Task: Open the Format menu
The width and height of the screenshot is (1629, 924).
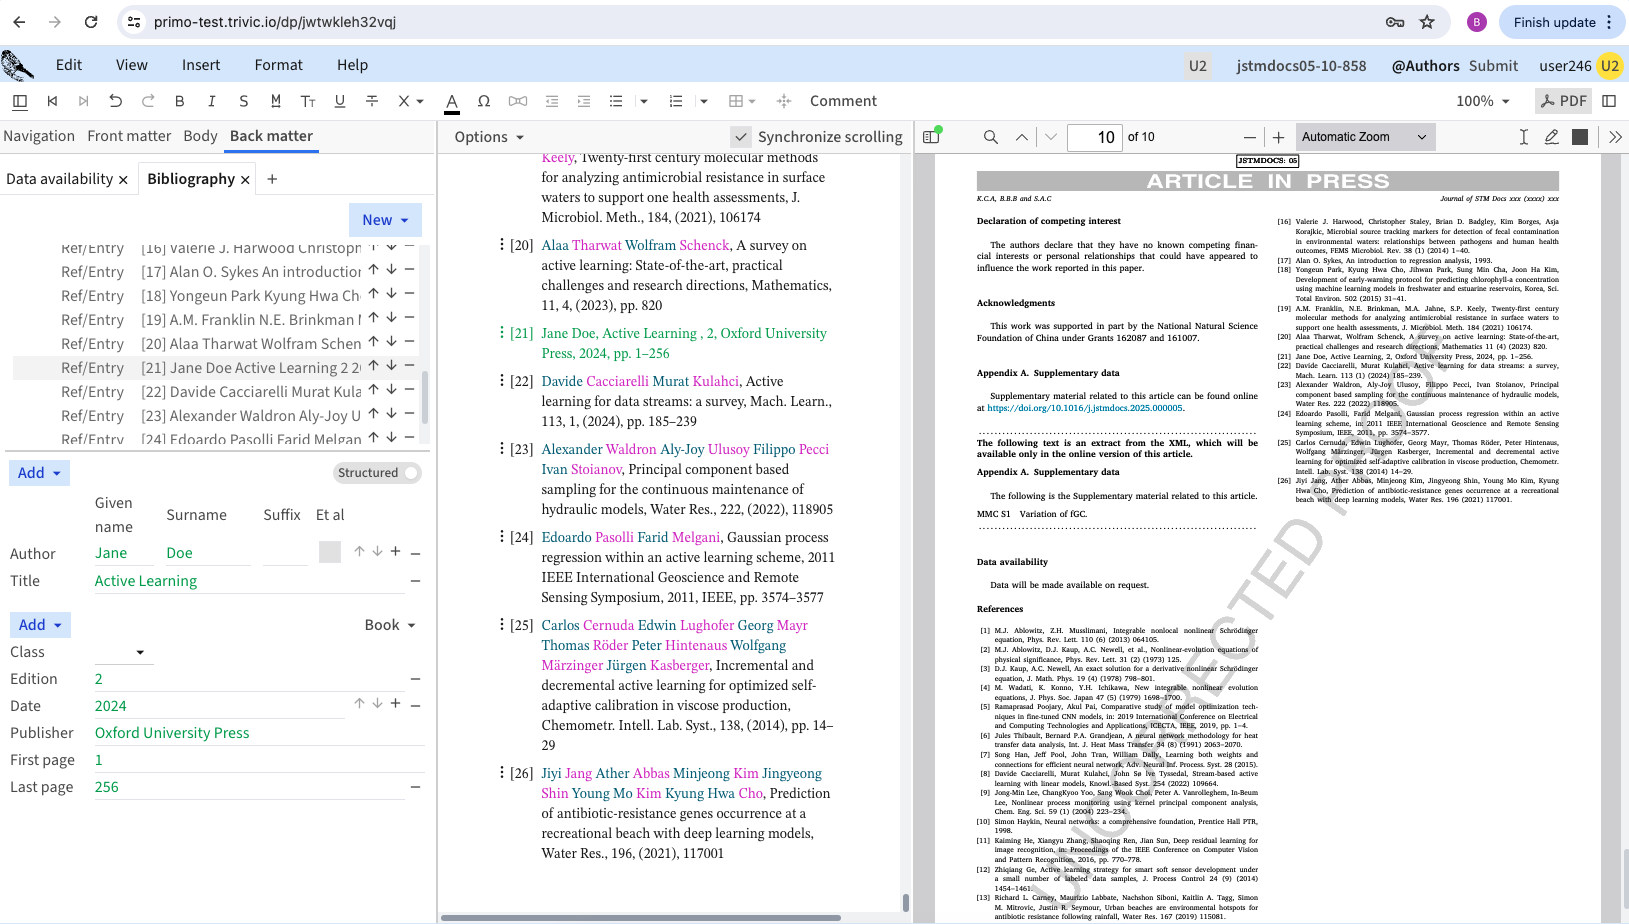Action: point(278,65)
